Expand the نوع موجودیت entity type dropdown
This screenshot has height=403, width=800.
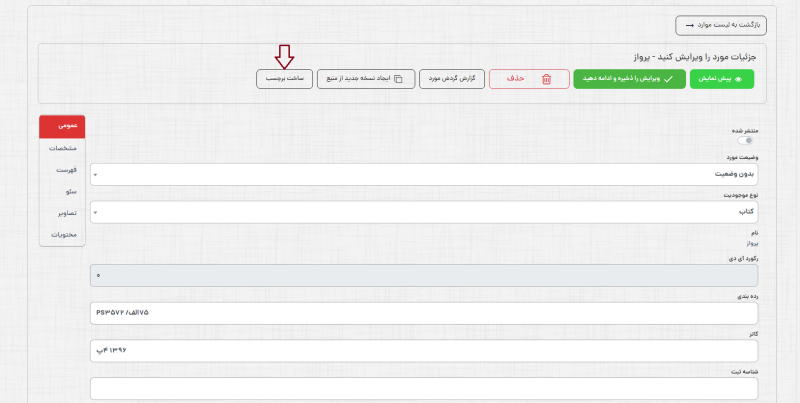pos(424,212)
